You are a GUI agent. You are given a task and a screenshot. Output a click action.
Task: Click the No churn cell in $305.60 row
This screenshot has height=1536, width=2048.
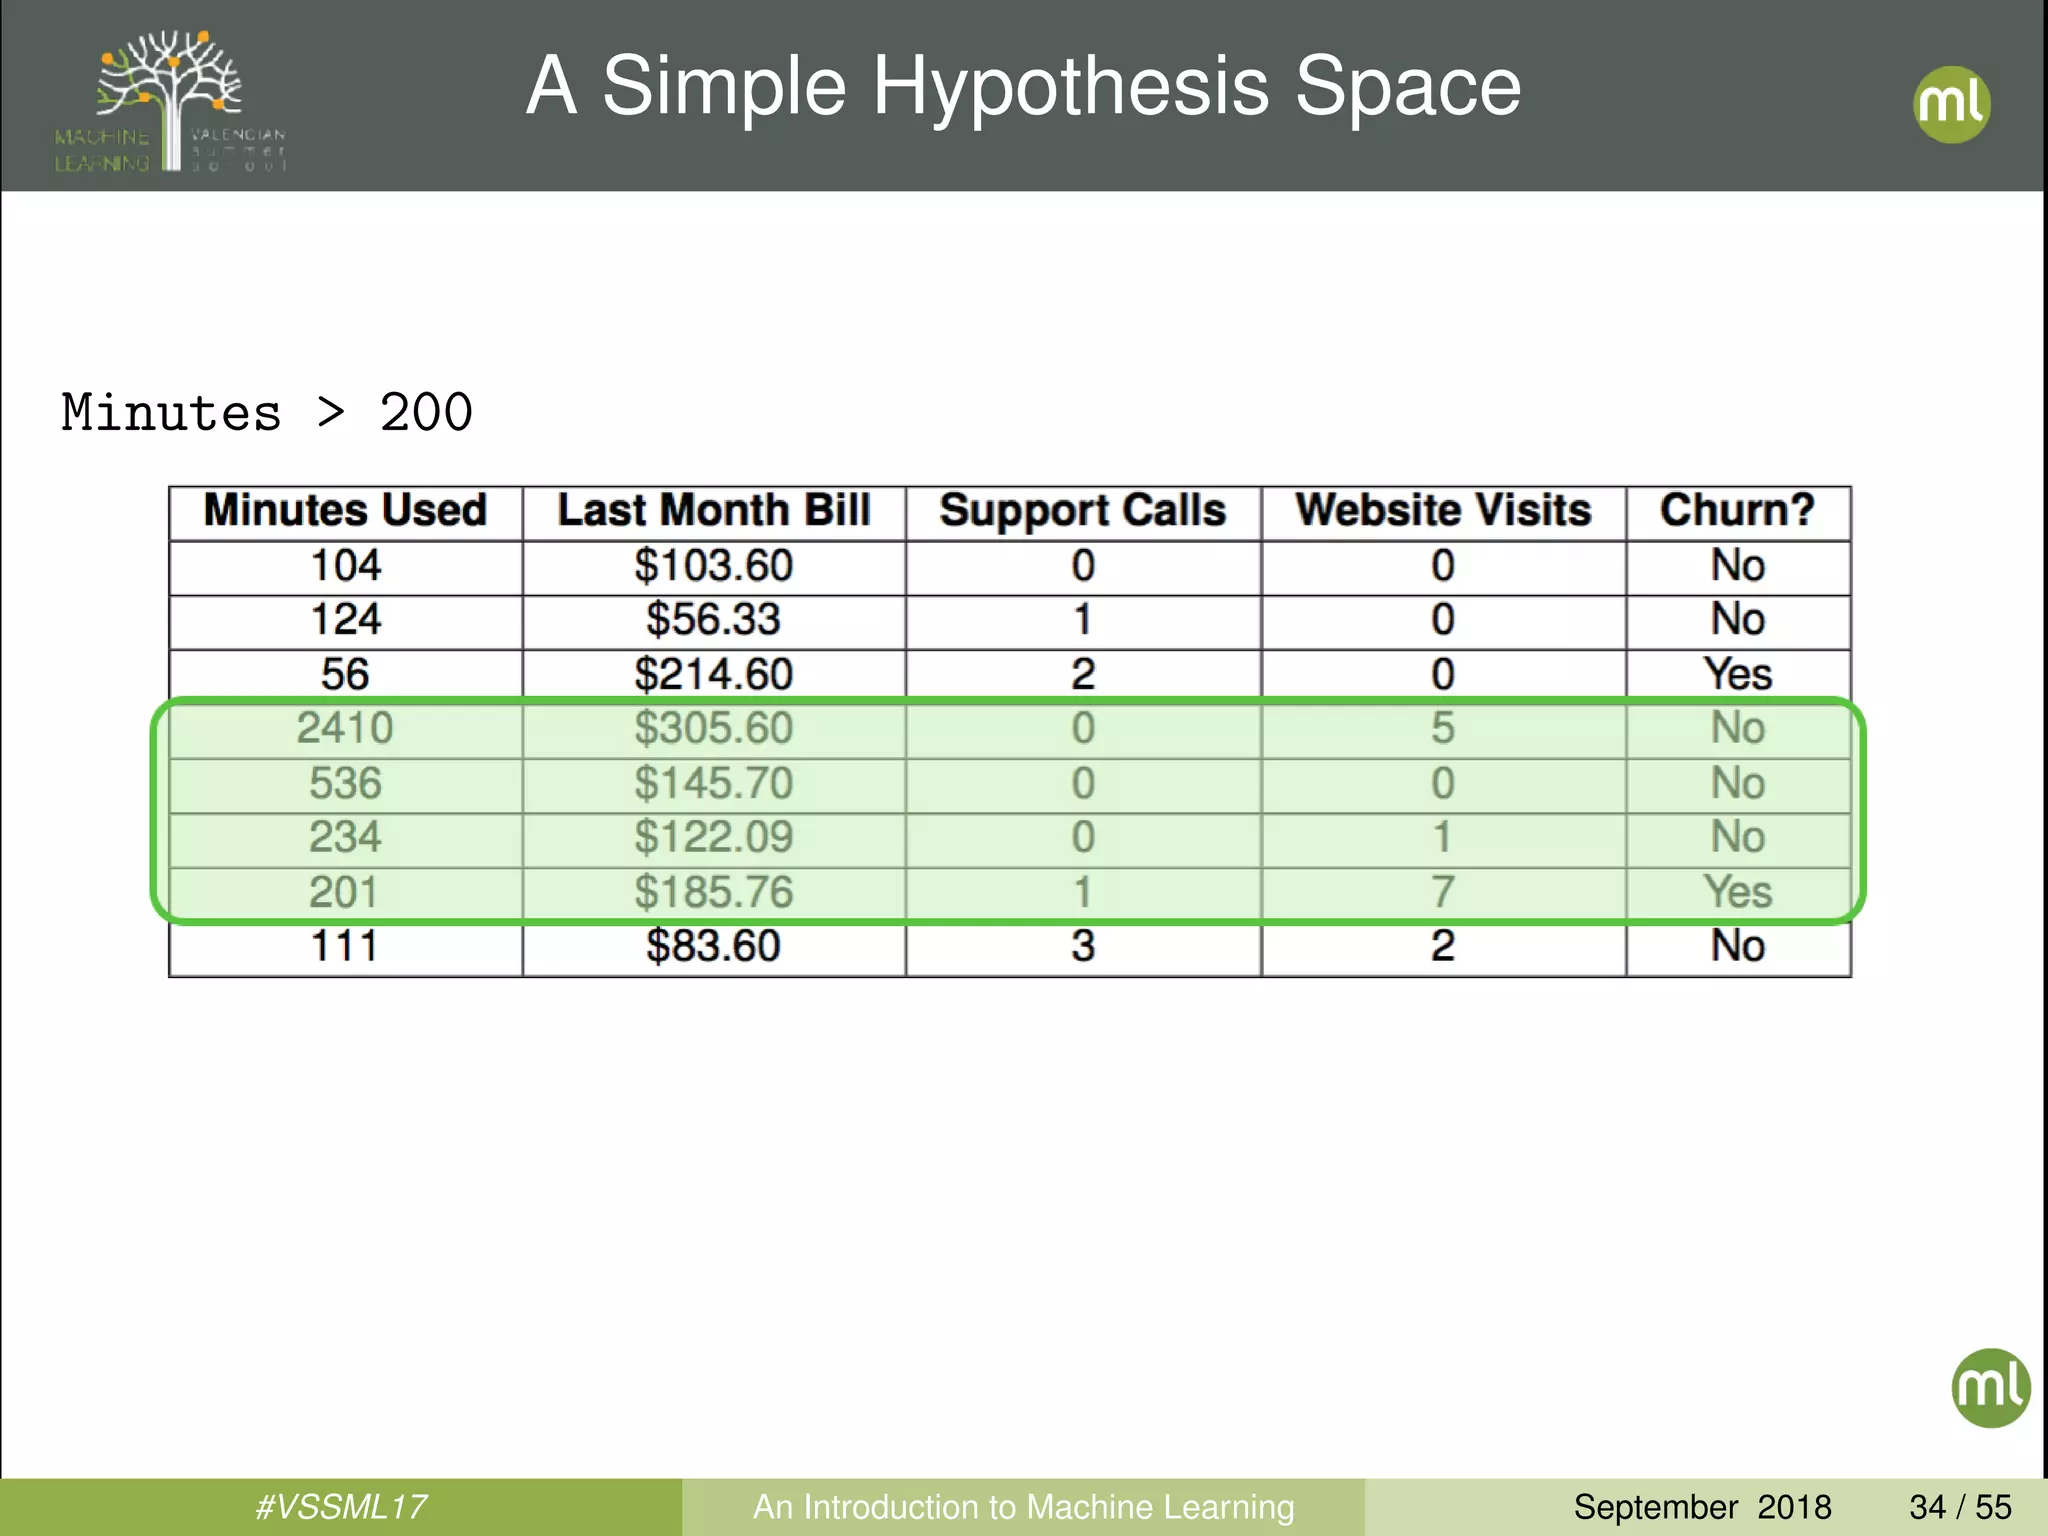pyautogui.click(x=1738, y=729)
